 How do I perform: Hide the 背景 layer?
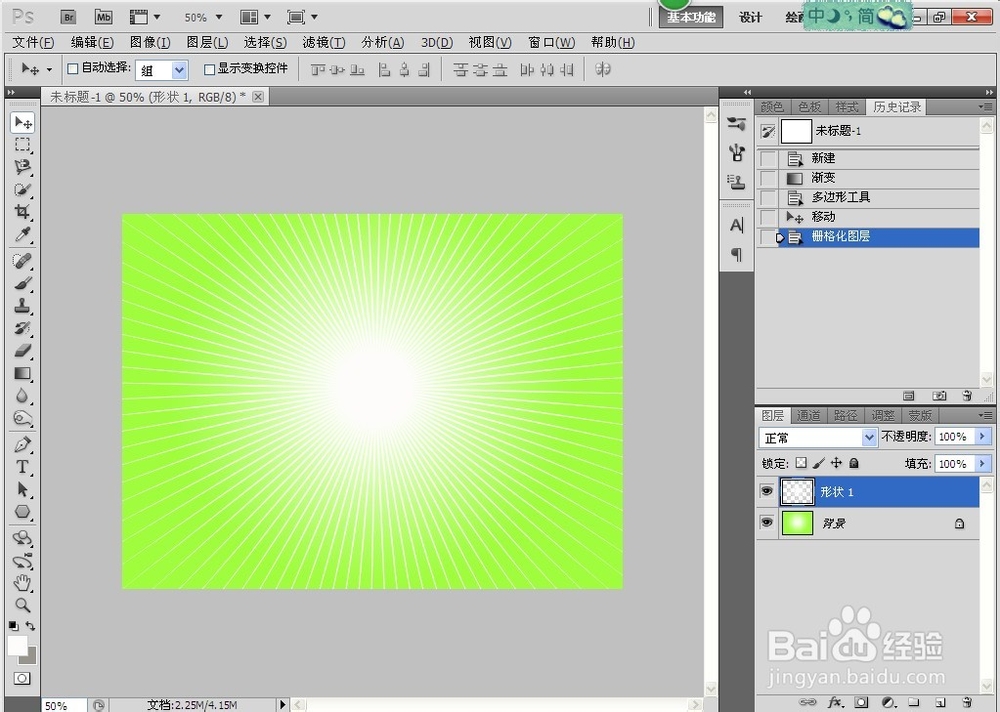767,523
